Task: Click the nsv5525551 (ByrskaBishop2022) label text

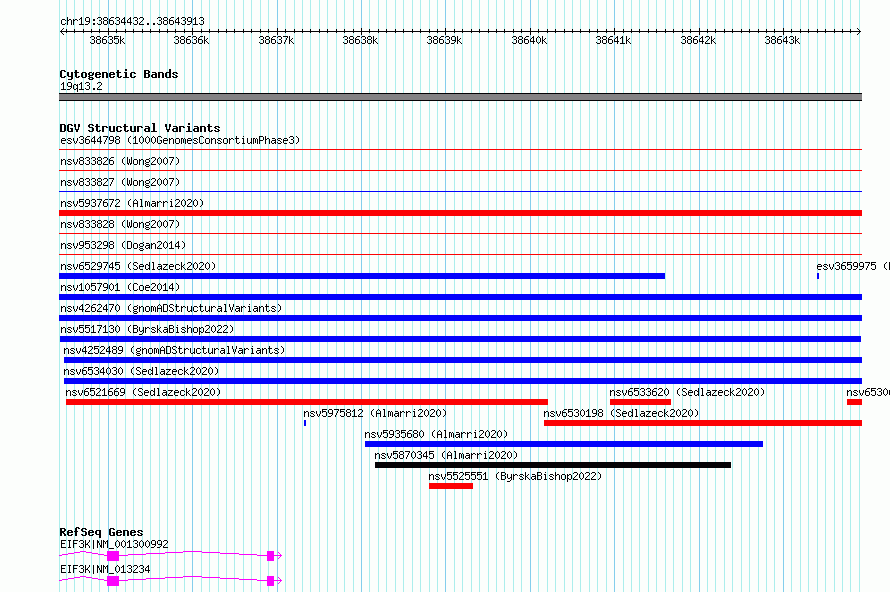Action: pos(515,476)
